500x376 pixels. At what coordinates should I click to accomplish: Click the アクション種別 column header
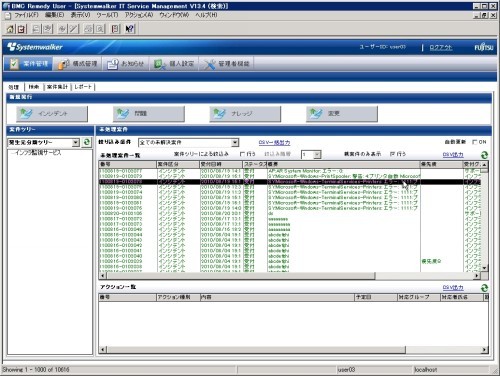click(178, 297)
